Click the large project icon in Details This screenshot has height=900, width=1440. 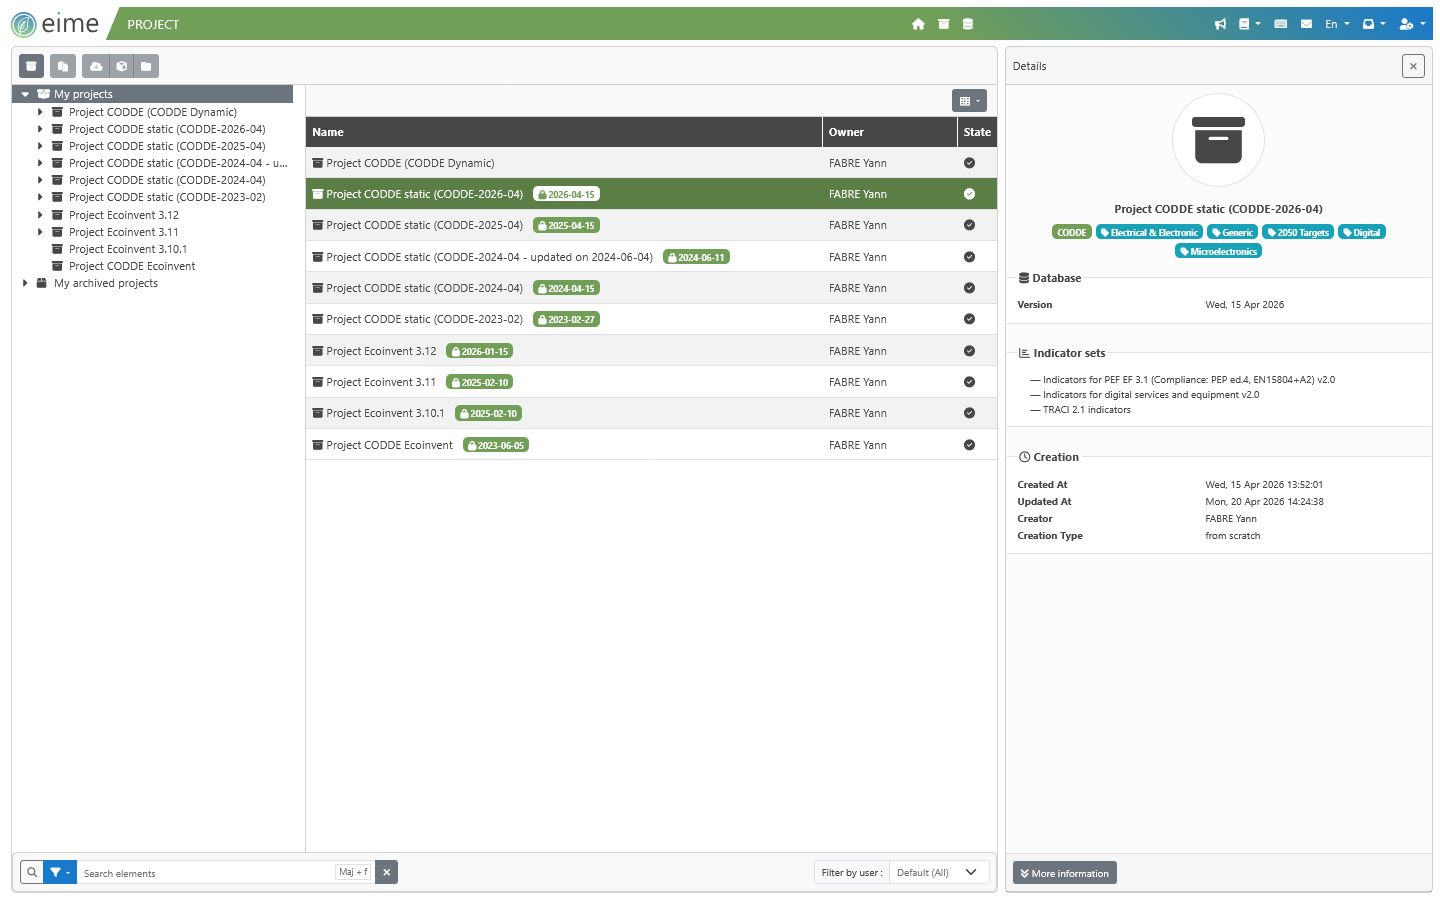tap(1218, 140)
